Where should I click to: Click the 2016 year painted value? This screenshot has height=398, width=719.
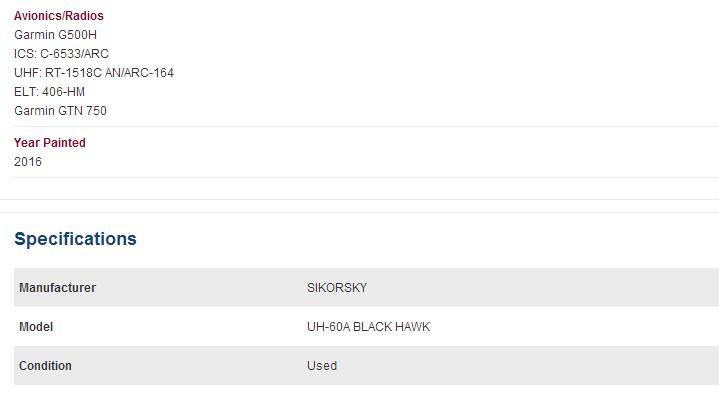pyautogui.click(x=28, y=162)
